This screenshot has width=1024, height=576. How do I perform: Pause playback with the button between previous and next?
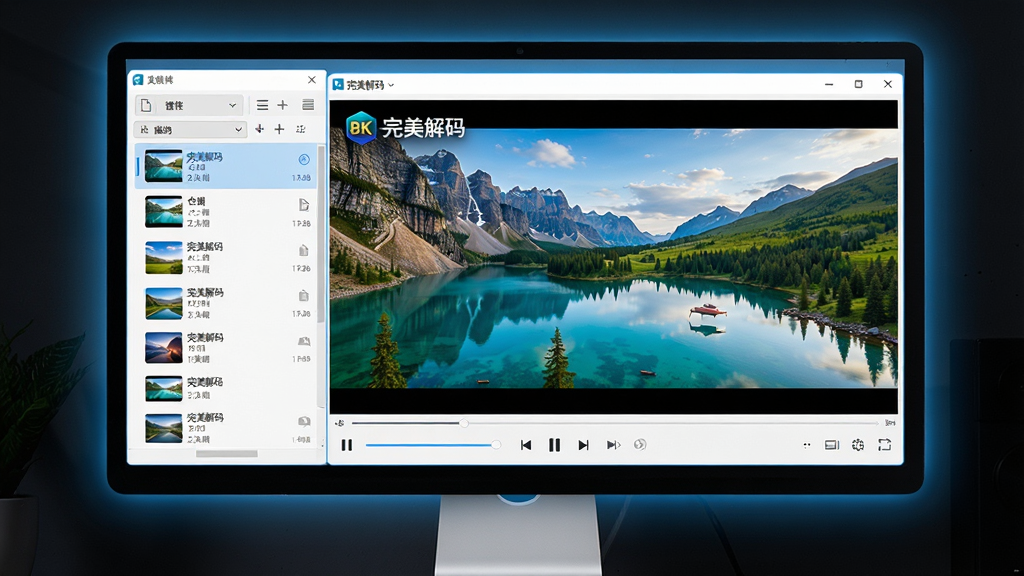(554, 445)
